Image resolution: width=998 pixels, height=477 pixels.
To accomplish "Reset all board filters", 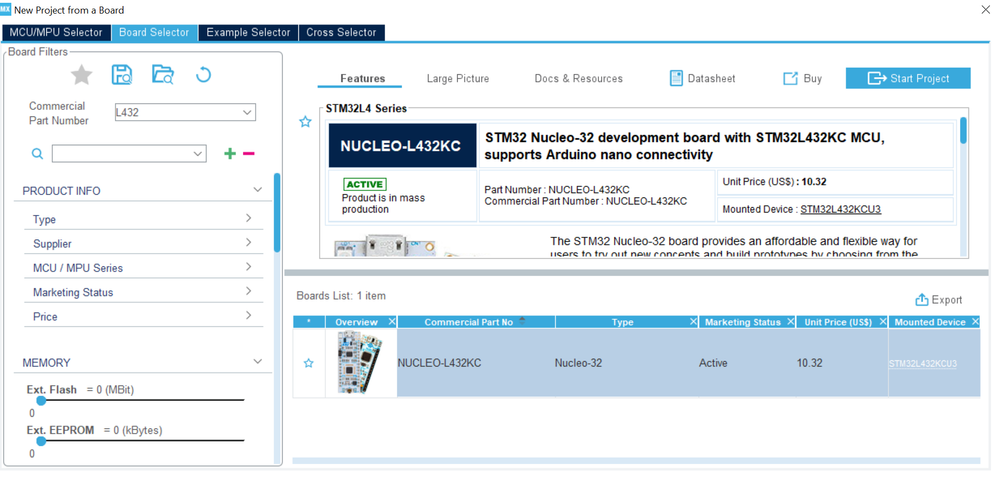I will pyautogui.click(x=203, y=75).
